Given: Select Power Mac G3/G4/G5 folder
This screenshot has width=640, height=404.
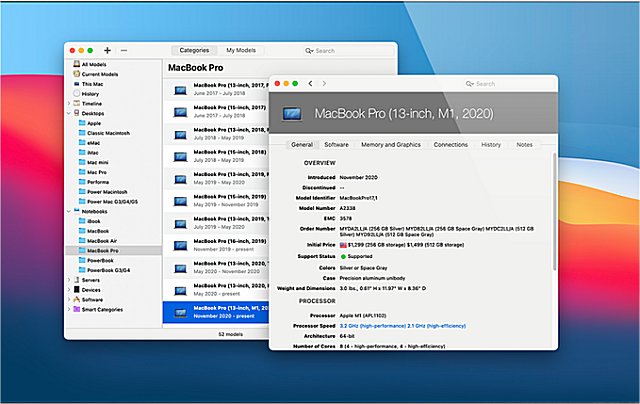Looking at the screenshot, I should 108,201.
